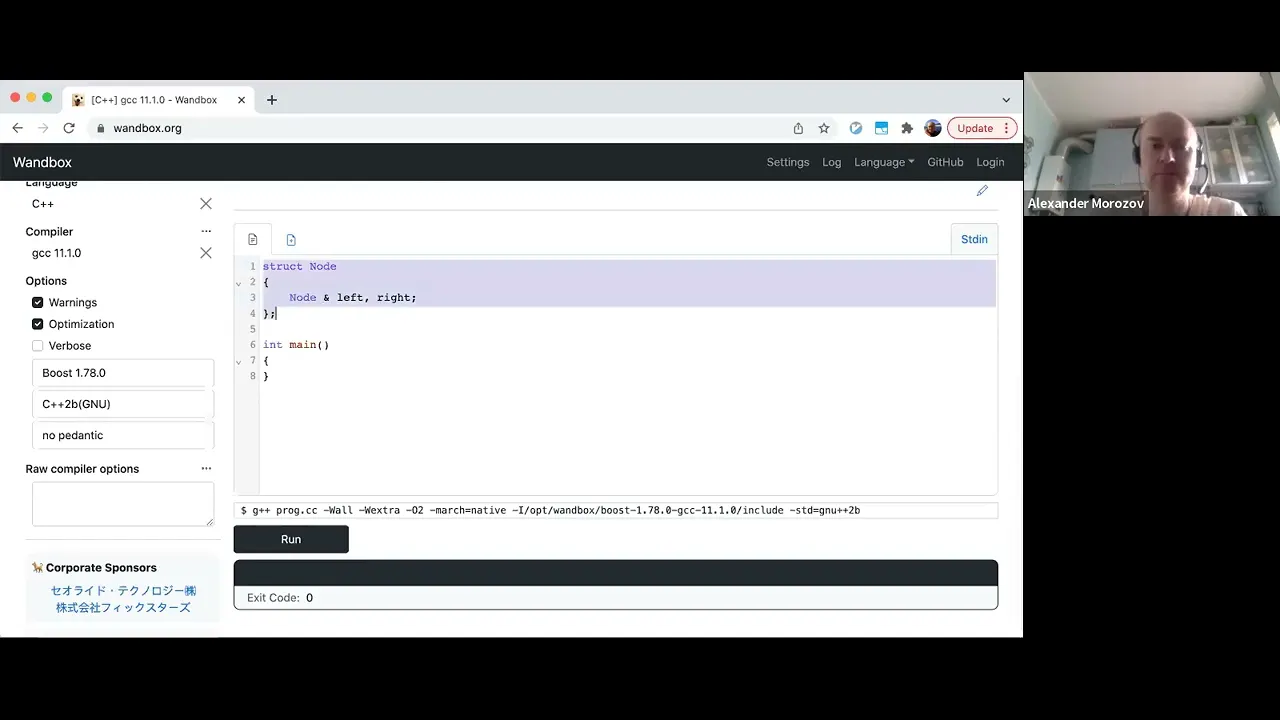This screenshot has width=1280, height=720.
Task: Click 'Node & left, right;' code line
Action: pos(352,298)
